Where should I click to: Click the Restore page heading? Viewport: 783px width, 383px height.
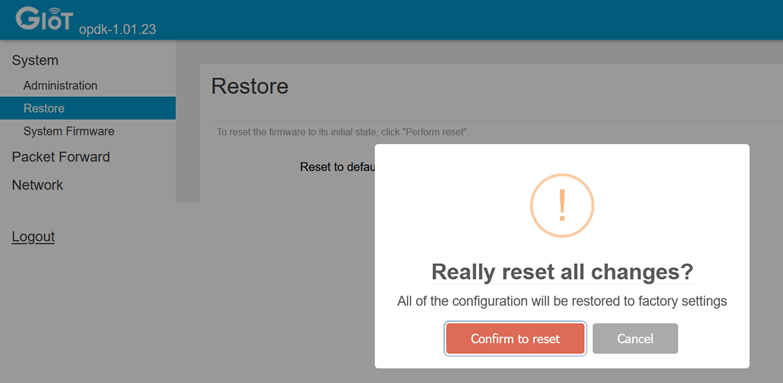[250, 86]
